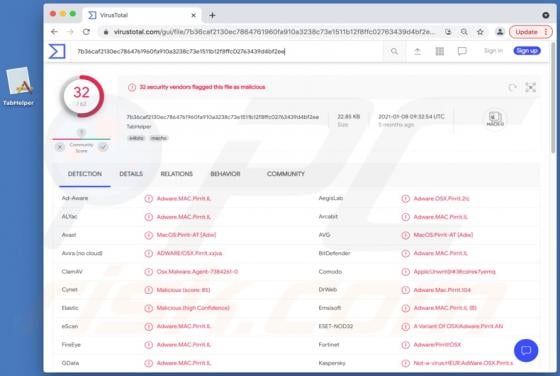Image resolution: width=560 pixels, height=376 pixels.
Task: Click the Ad-Aware vendor name
Action: (x=75, y=198)
